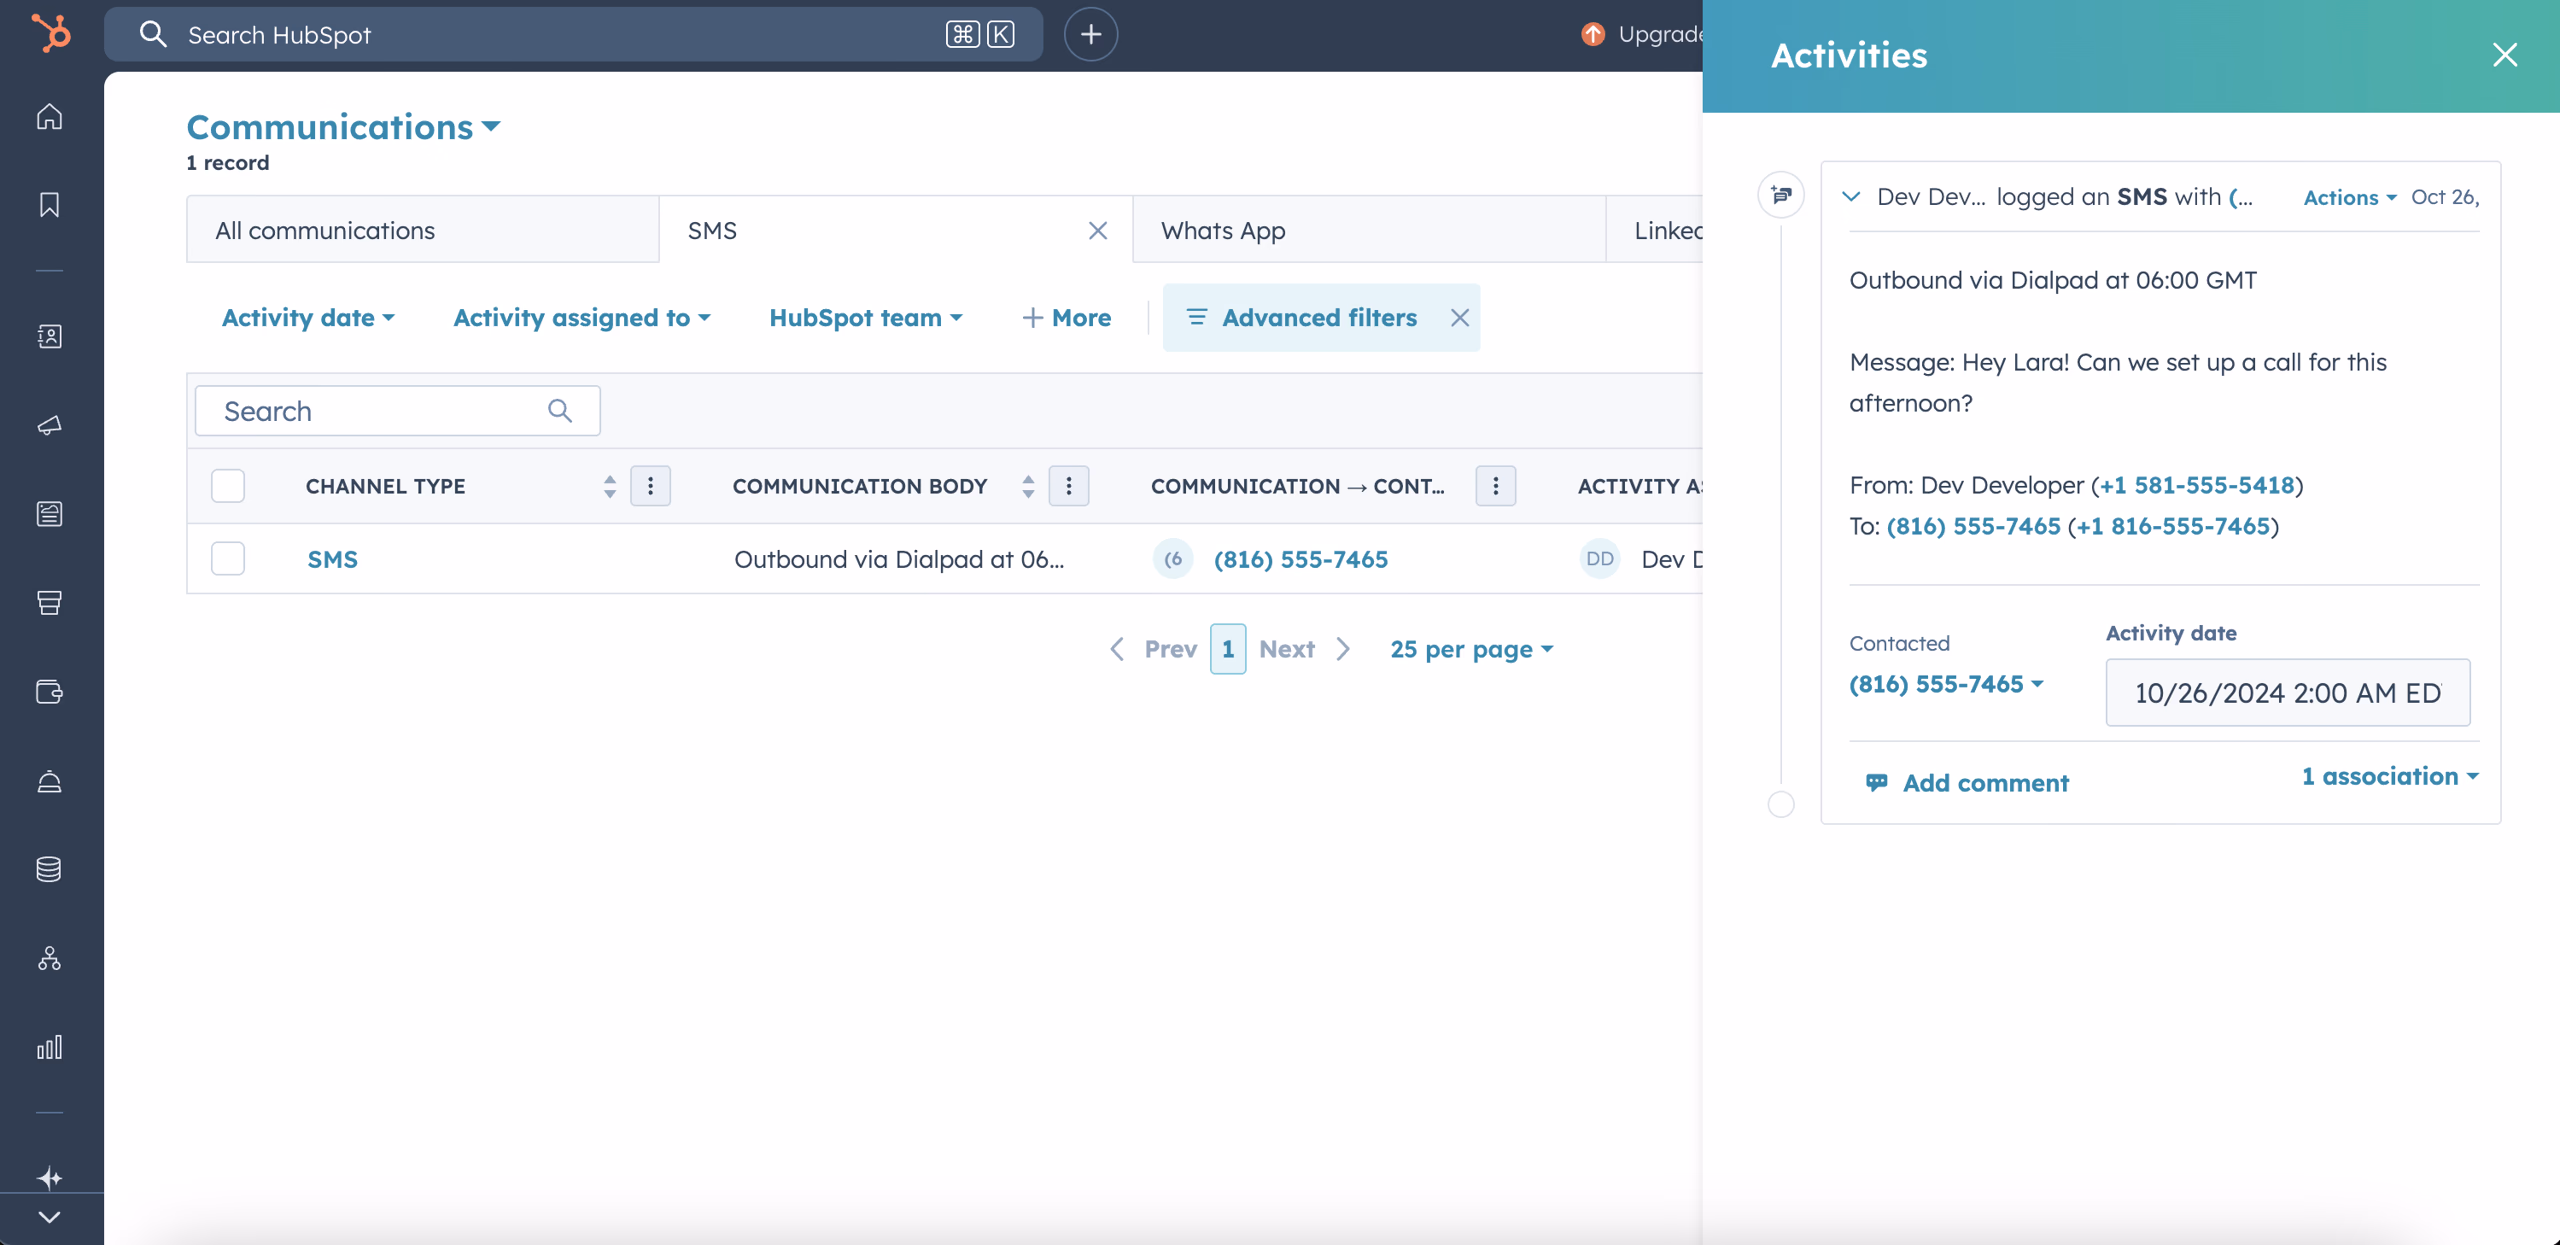This screenshot has height=1245, width=2560.
Task: Open the Automations workflow icon in sidebar
Action: (x=48, y=959)
